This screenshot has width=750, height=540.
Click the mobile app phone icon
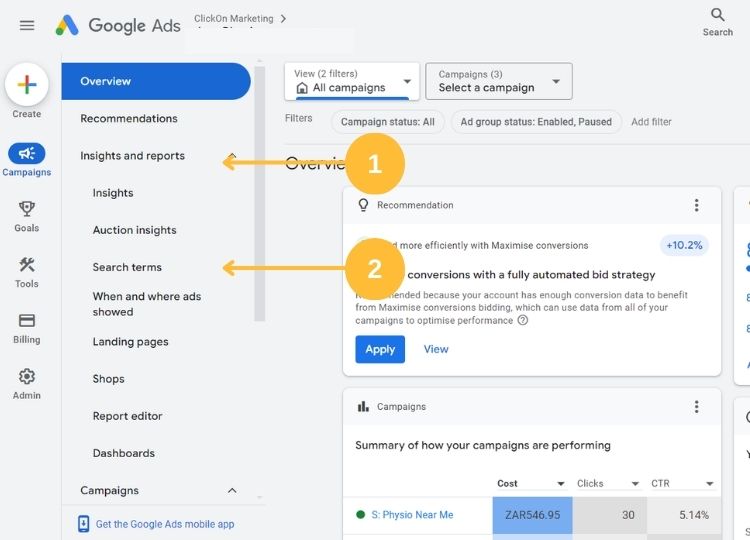click(x=83, y=524)
